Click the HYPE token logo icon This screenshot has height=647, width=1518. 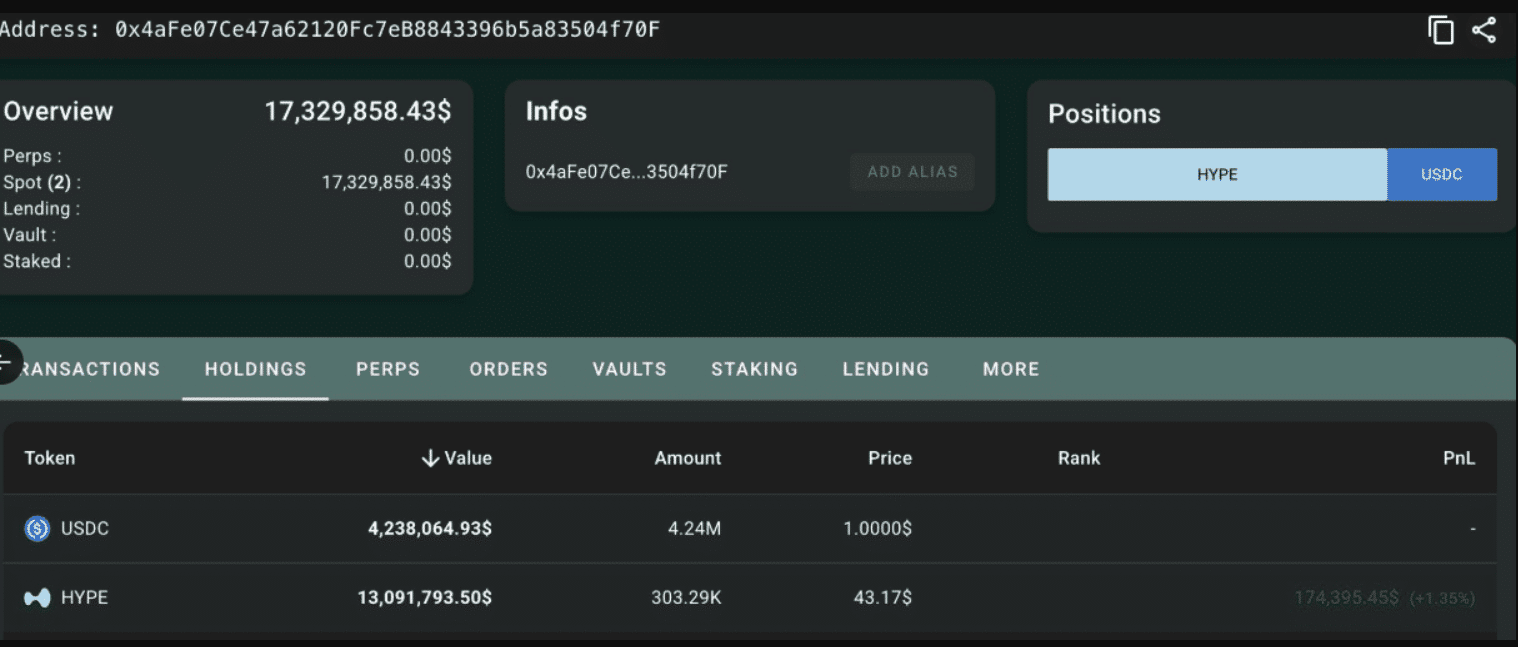(x=37, y=598)
